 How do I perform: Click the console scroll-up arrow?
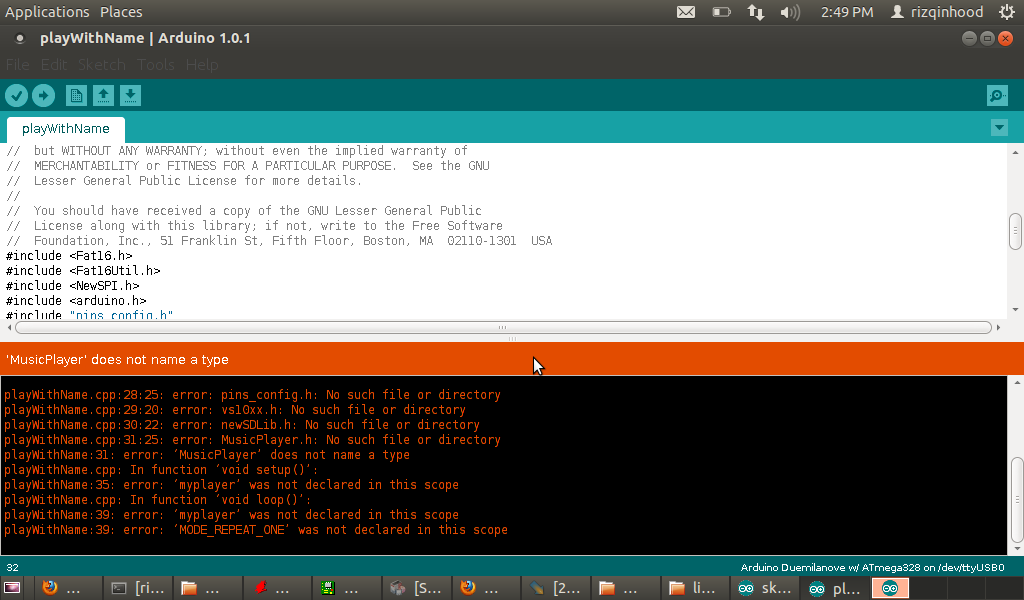coord(1016,383)
